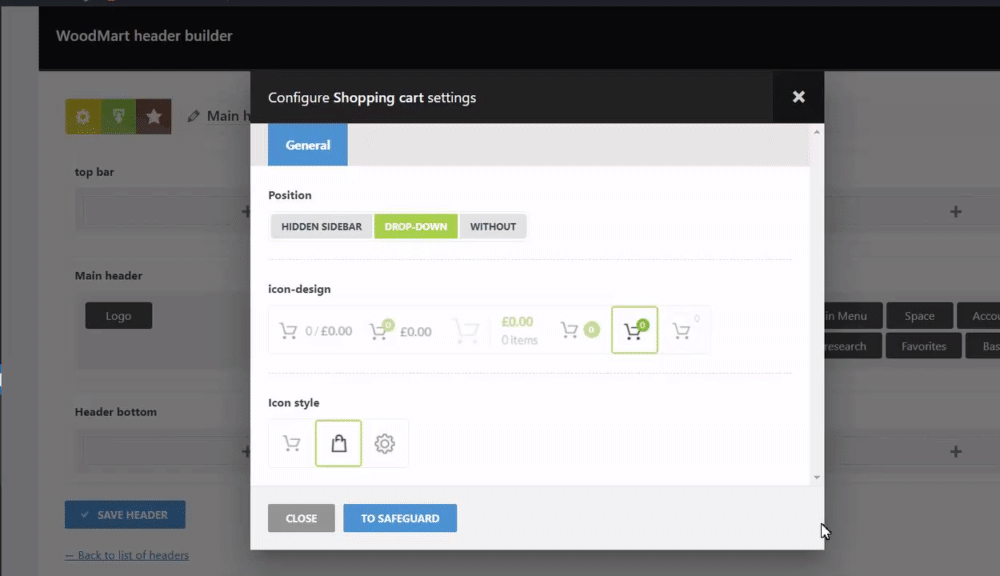Click pencil edit icon near Main header name
The width and height of the screenshot is (1000, 576).
coord(193,116)
